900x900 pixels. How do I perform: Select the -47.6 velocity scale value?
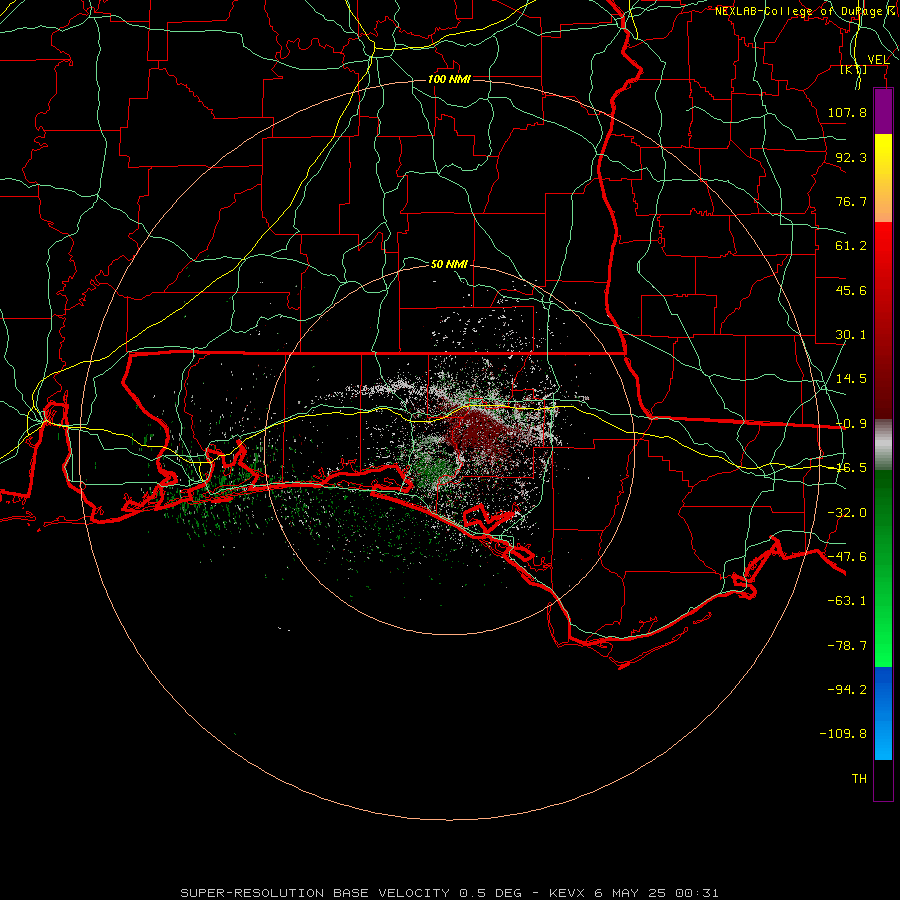point(847,557)
